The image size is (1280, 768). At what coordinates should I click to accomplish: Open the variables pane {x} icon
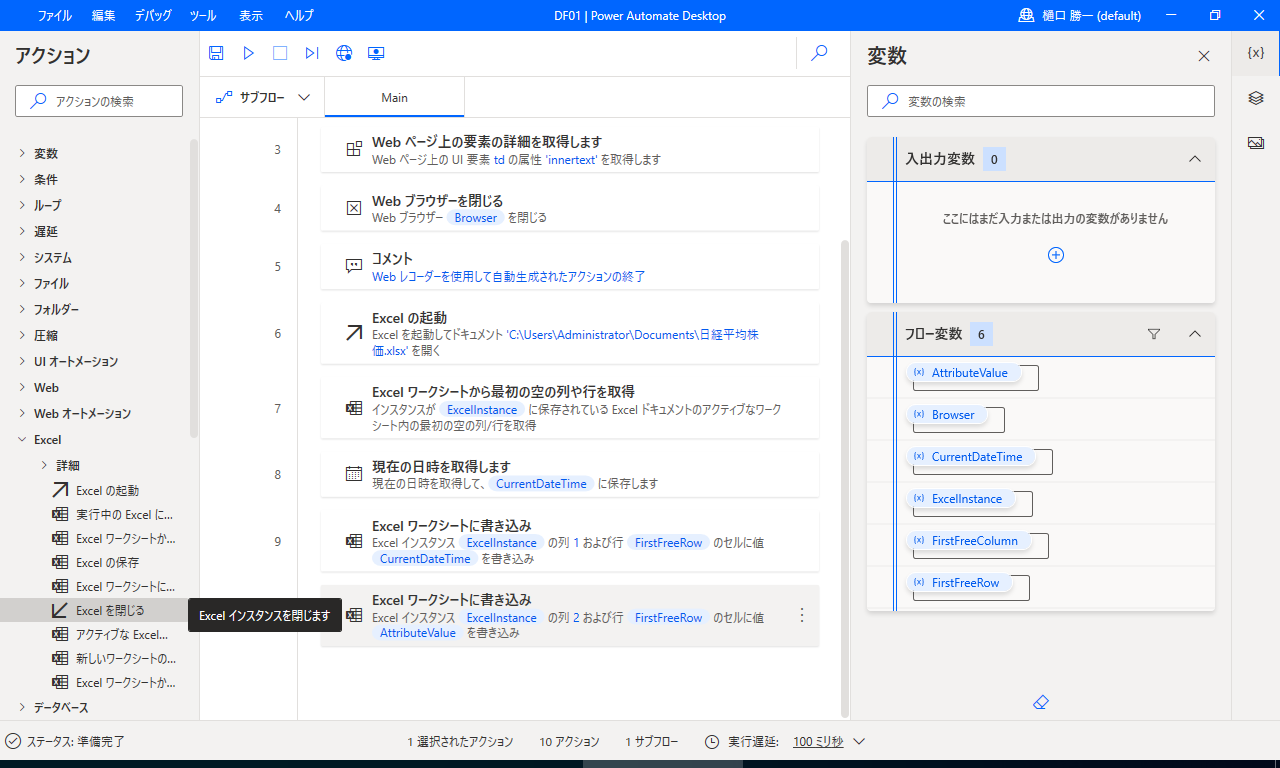click(x=1256, y=53)
